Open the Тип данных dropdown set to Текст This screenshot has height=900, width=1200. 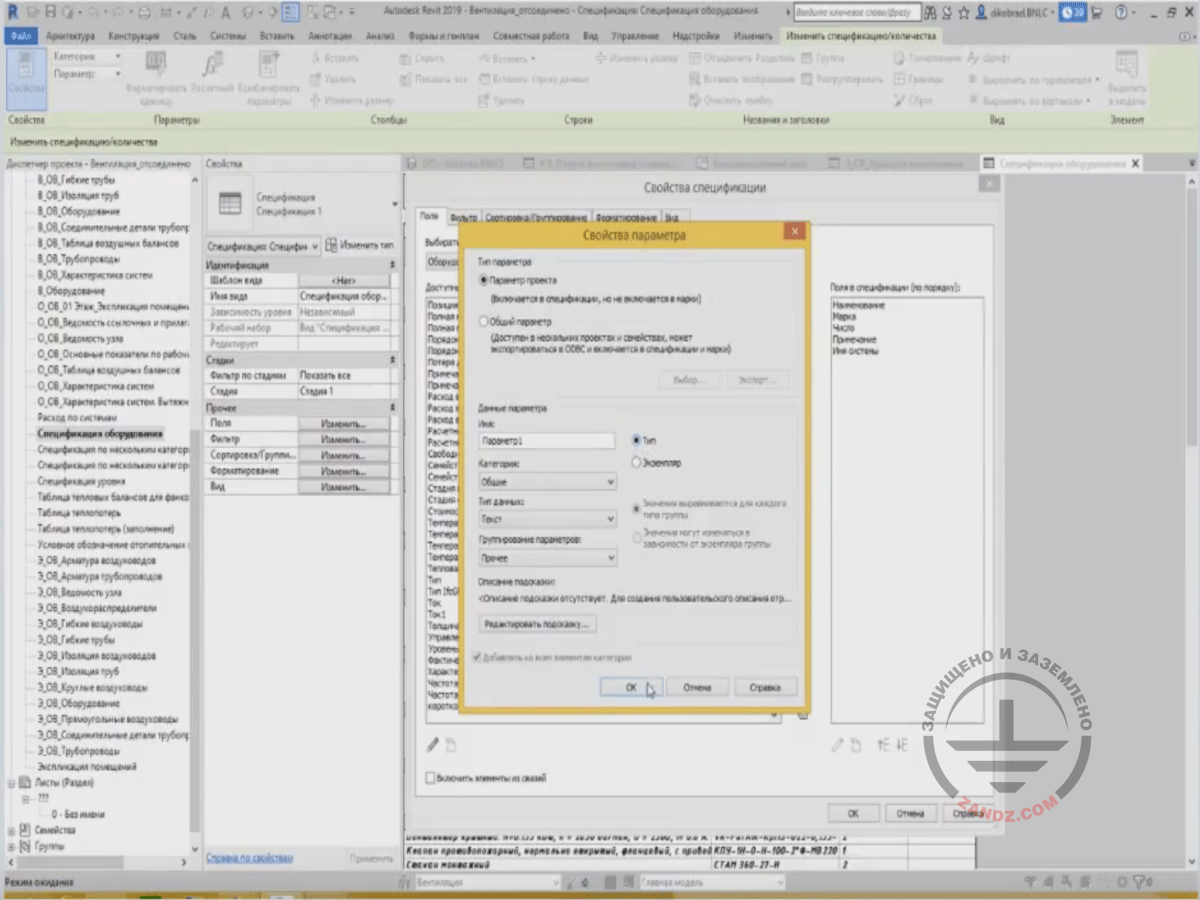547,520
